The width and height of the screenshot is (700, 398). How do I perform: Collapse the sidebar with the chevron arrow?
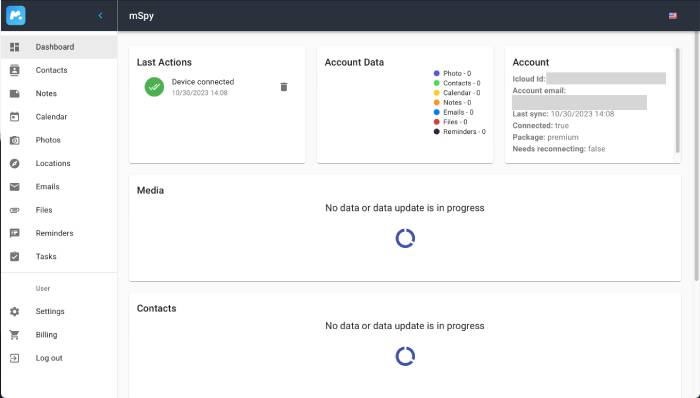(x=100, y=16)
